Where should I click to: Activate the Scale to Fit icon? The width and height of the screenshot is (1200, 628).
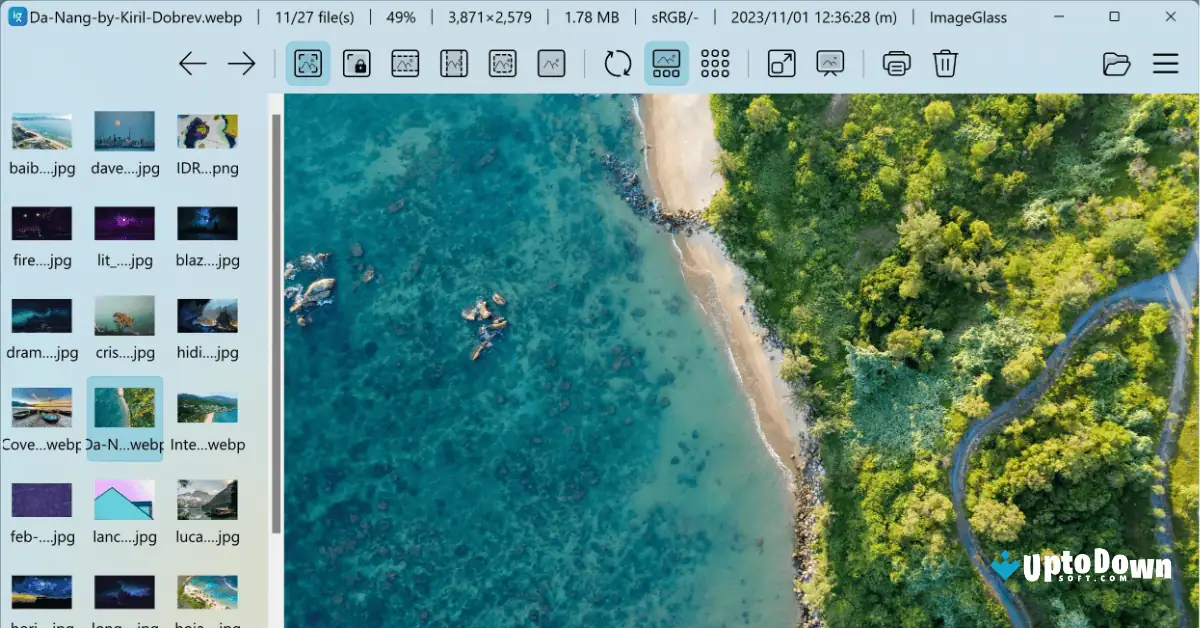(502, 63)
